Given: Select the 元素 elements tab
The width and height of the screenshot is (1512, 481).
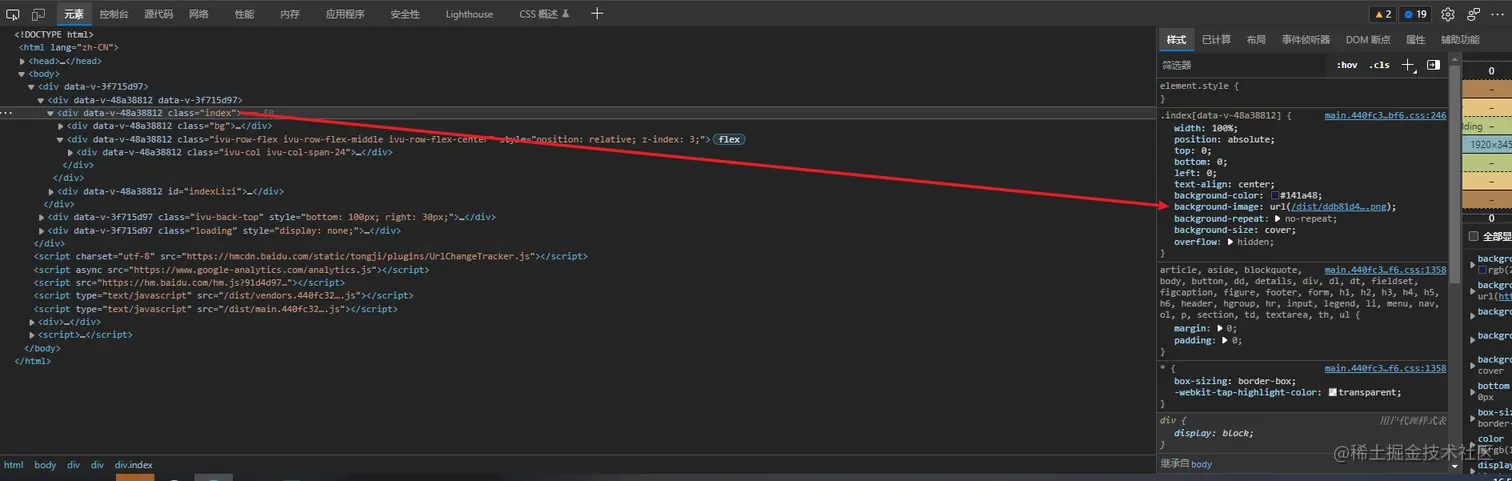Looking at the screenshot, I should click(x=74, y=14).
